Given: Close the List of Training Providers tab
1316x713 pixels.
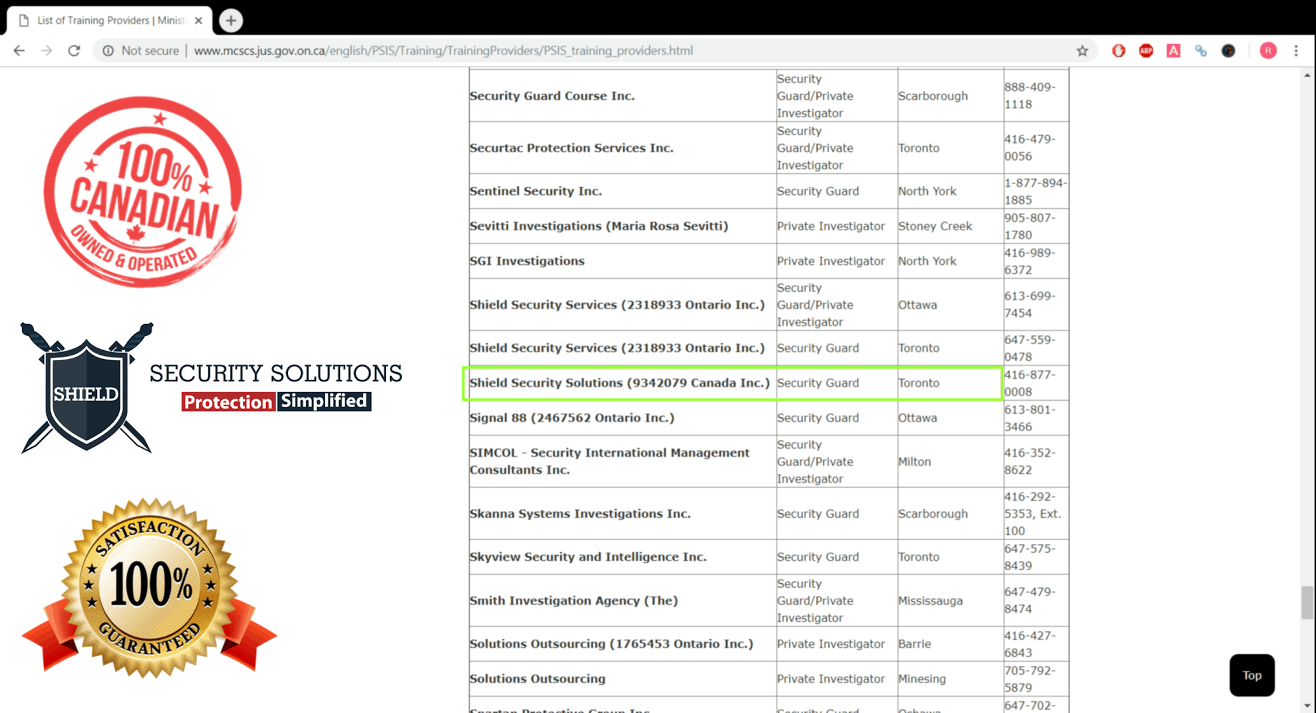Looking at the screenshot, I should 198,21.
